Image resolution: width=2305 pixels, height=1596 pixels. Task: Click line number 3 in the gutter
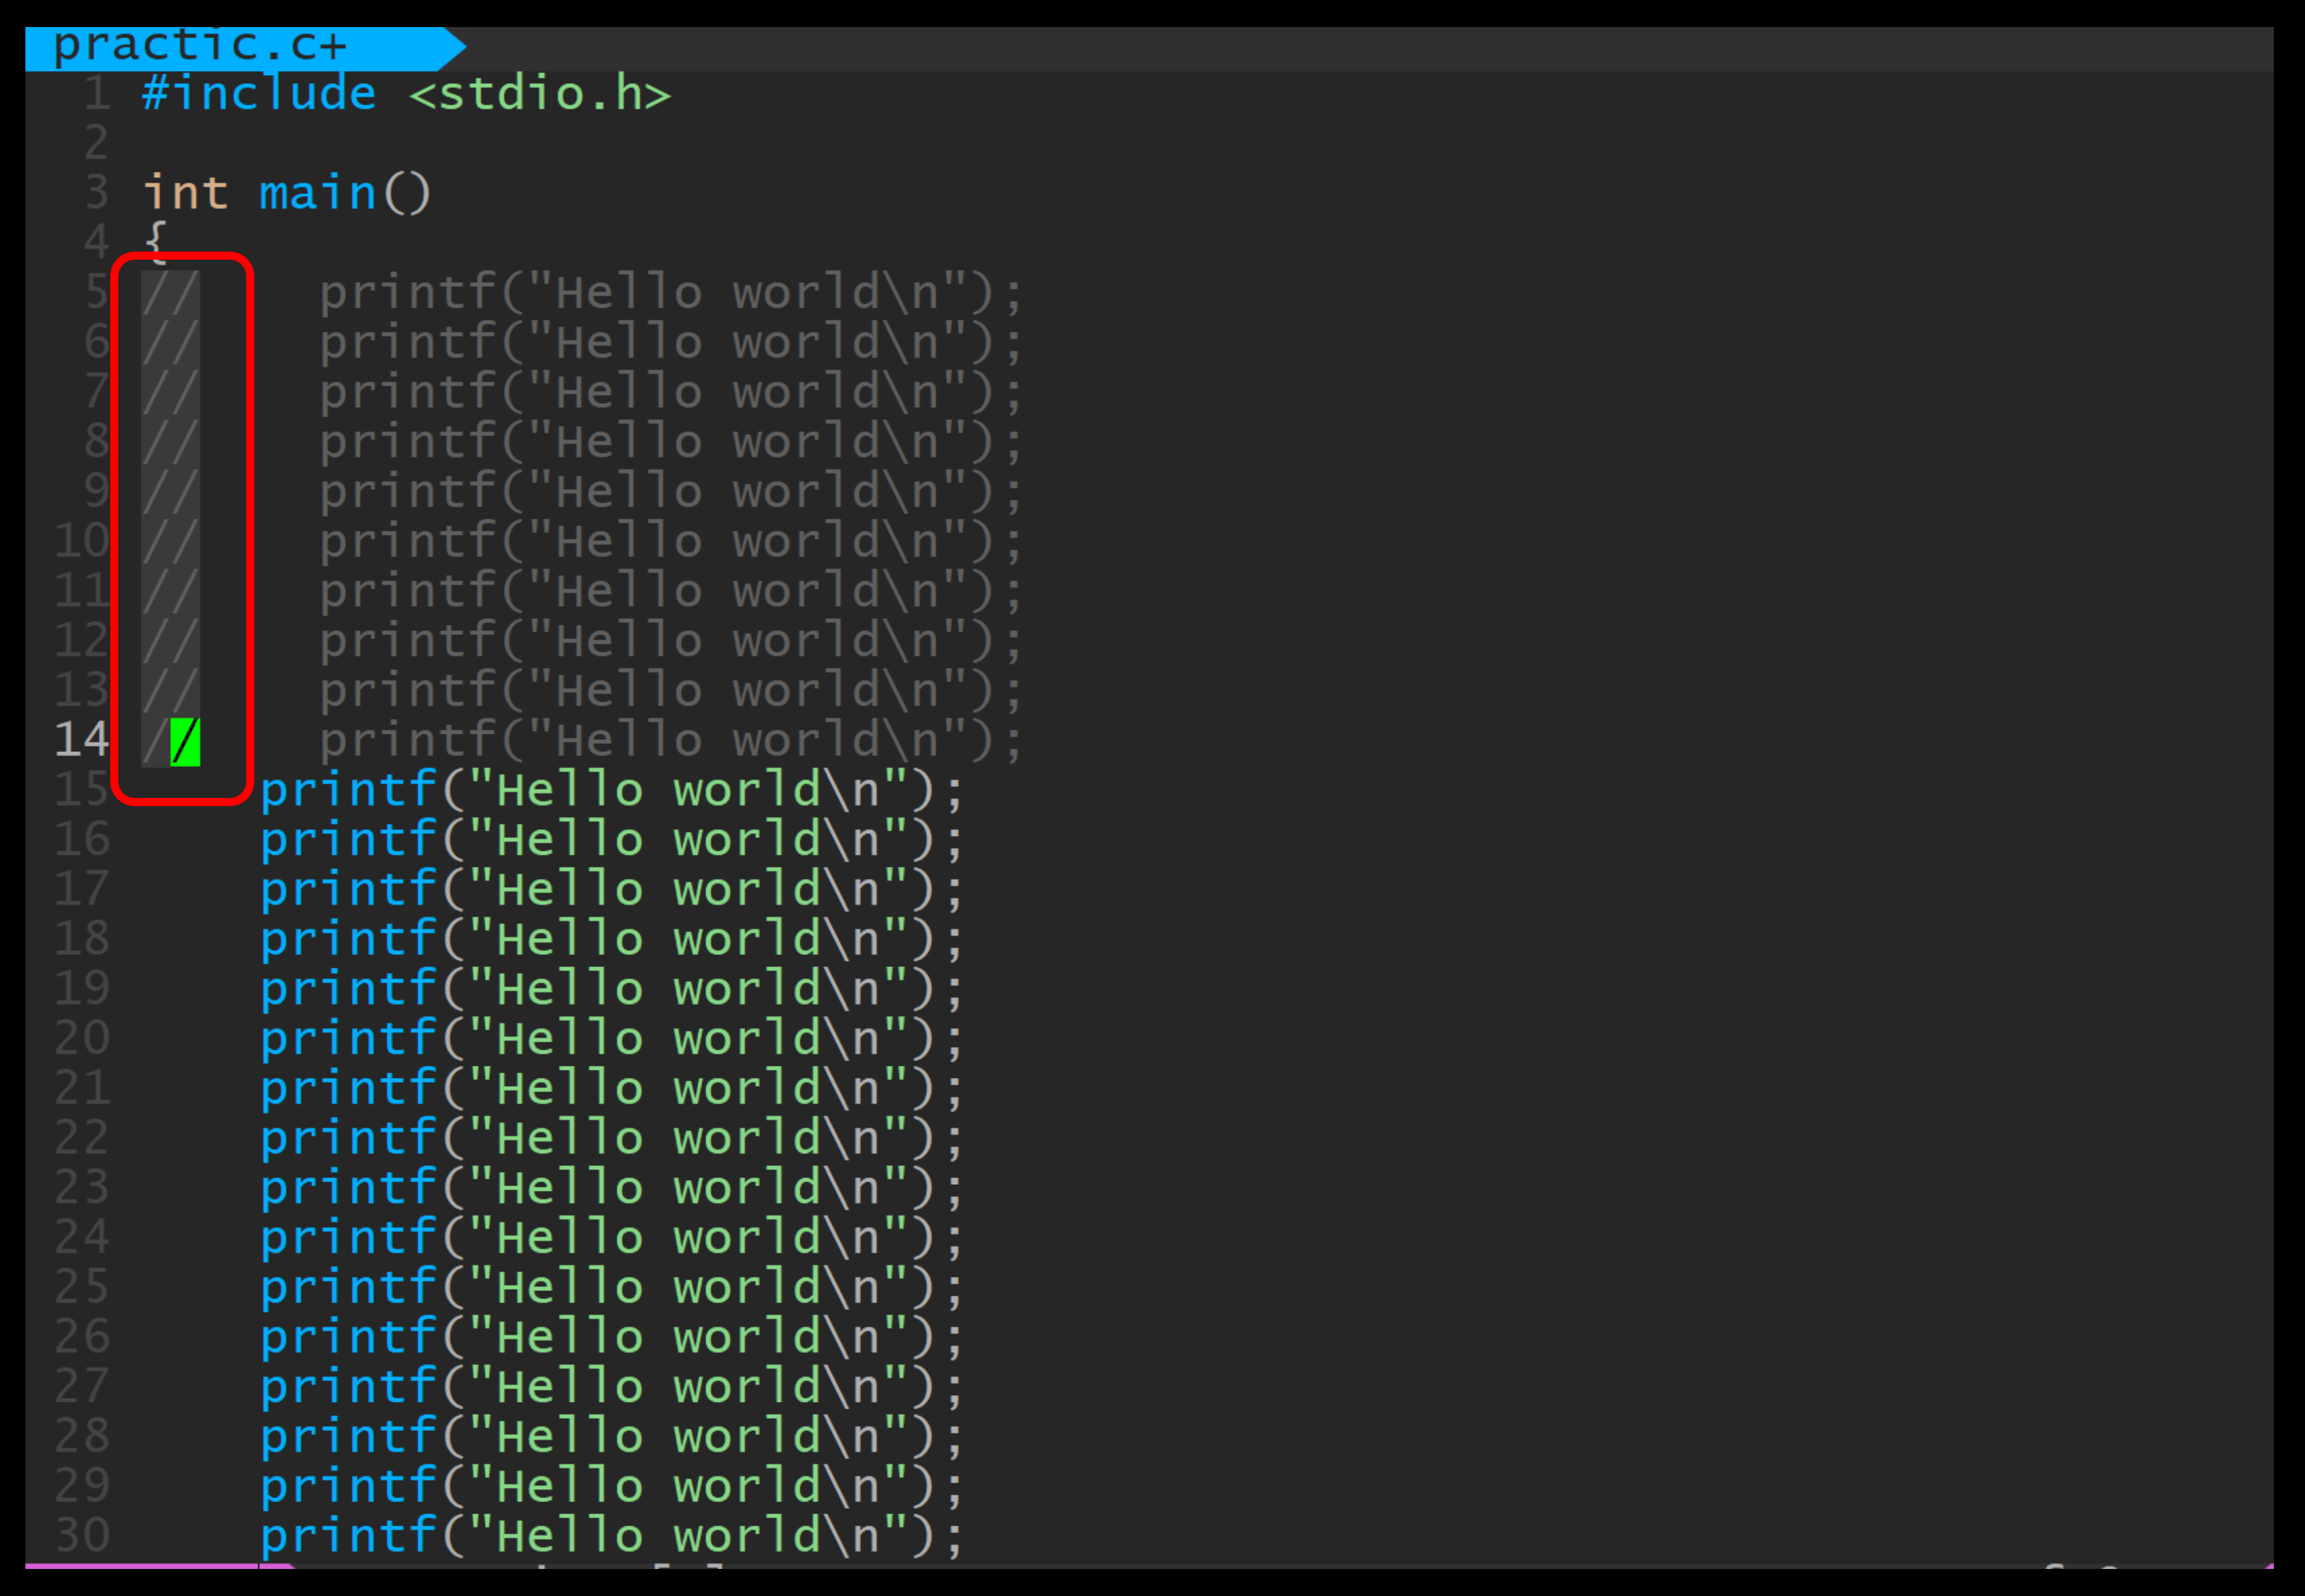[x=97, y=193]
